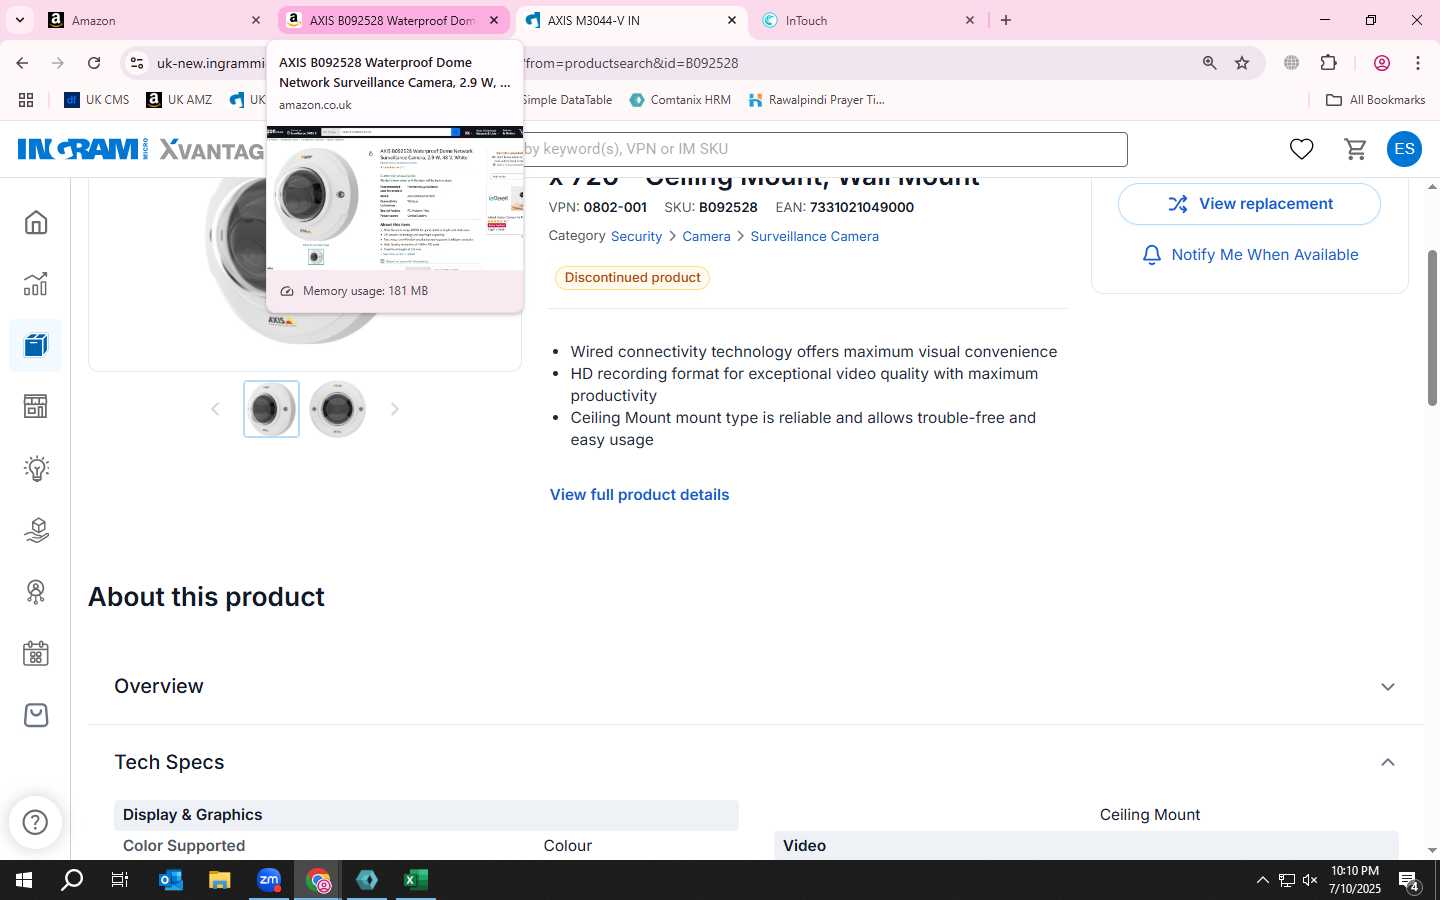This screenshot has height=900, width=1440.
Task: Show previous product image thumbnails
Action: click(215, 409)
